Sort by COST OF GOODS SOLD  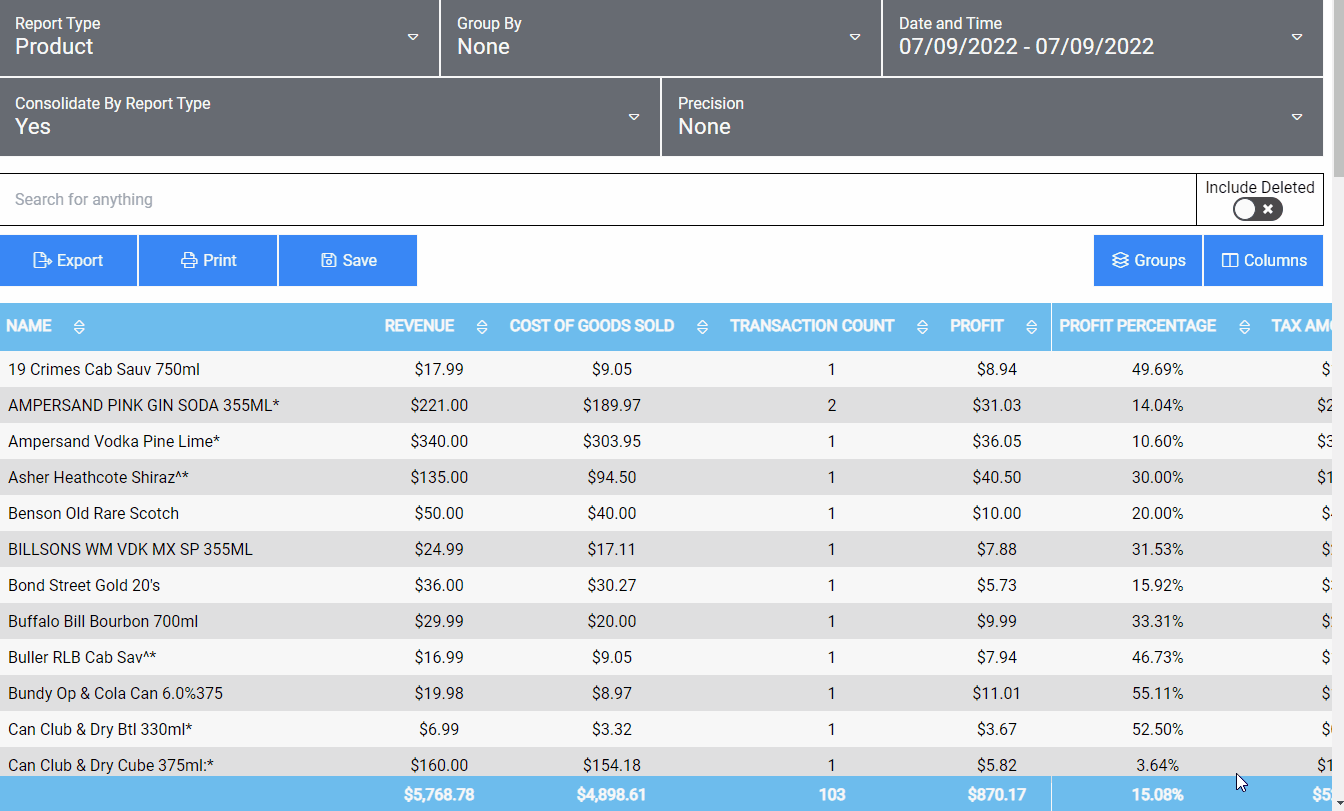703,326
